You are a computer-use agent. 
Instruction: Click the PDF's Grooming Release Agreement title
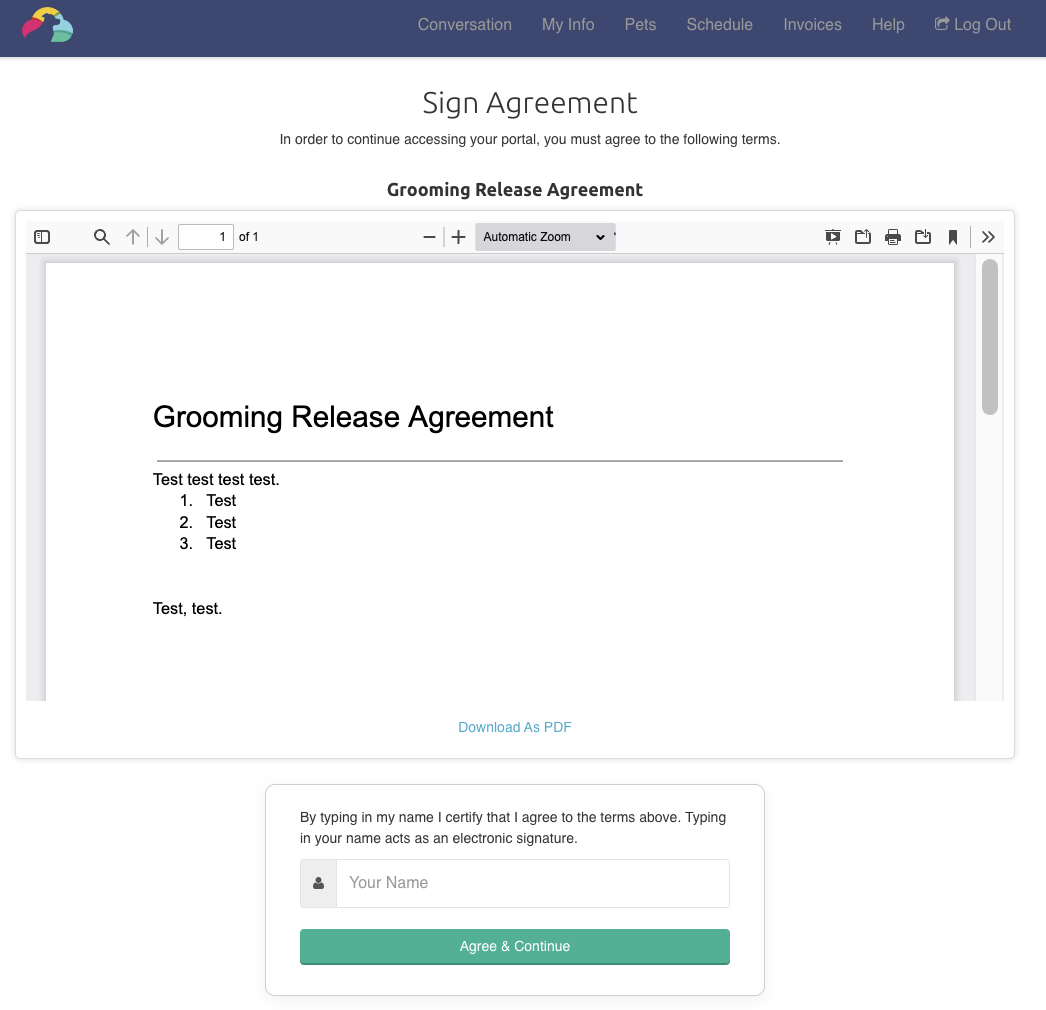[353, 417]
